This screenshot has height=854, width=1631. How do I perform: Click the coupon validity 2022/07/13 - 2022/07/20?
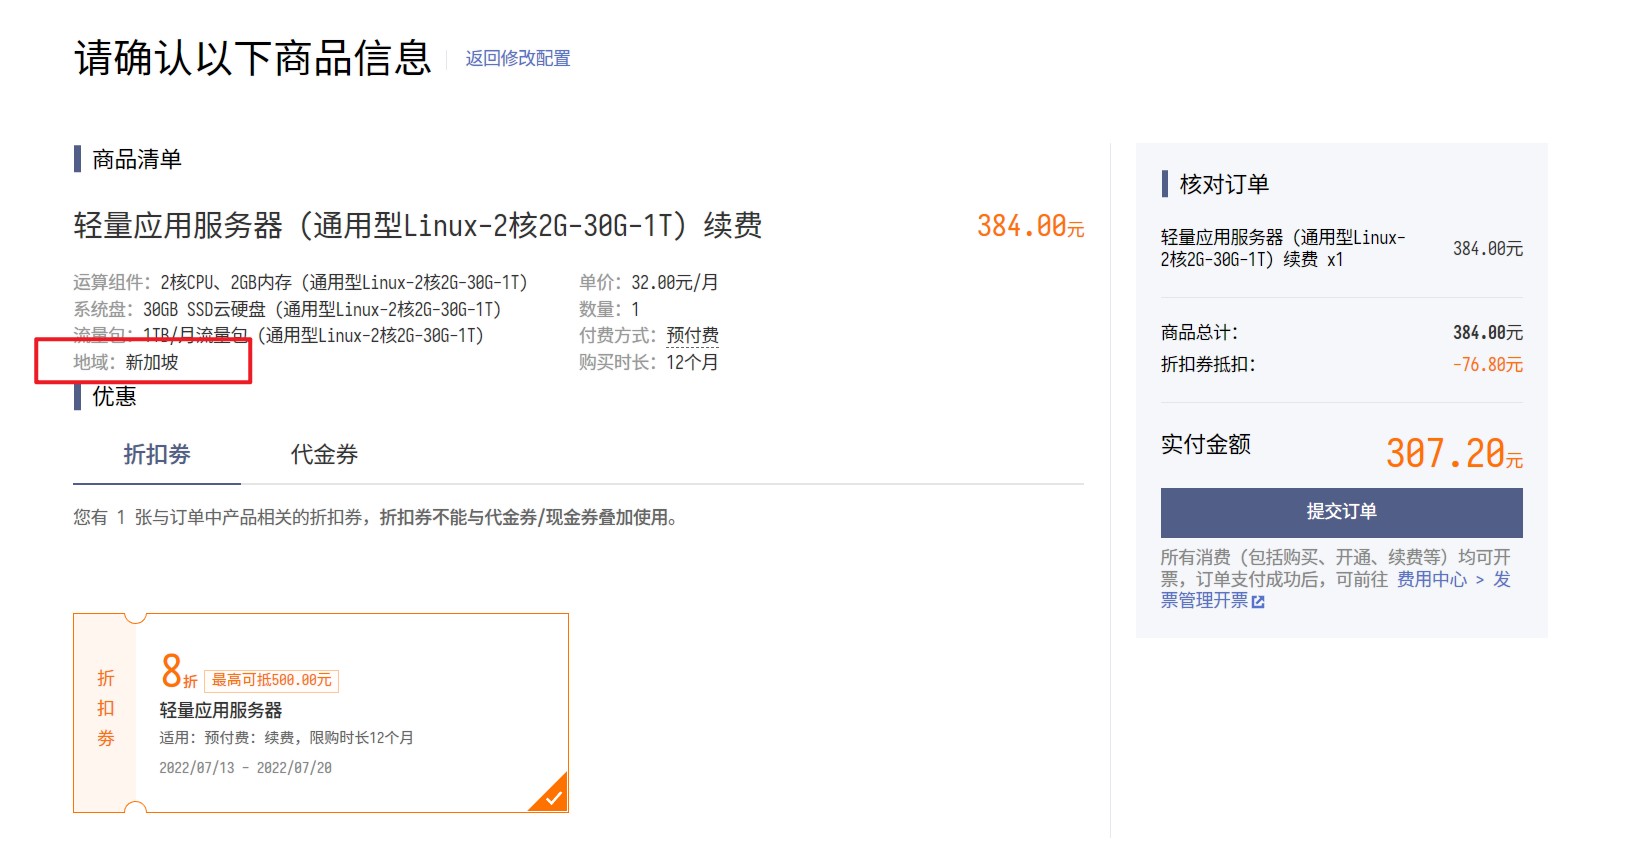point(246,768)
